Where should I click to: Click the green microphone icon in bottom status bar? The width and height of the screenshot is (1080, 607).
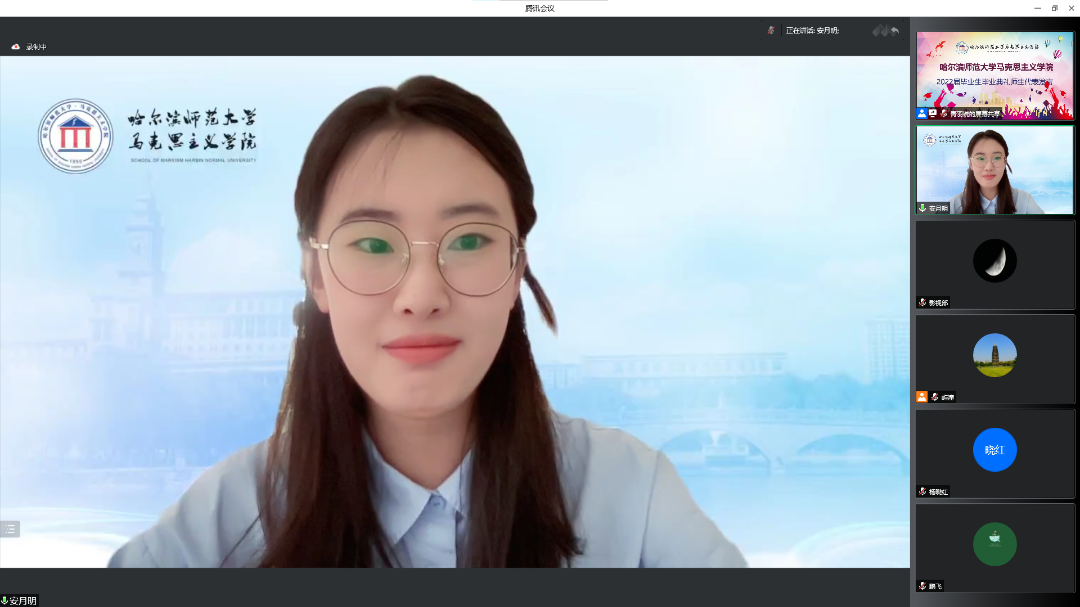tap(5, 600)
